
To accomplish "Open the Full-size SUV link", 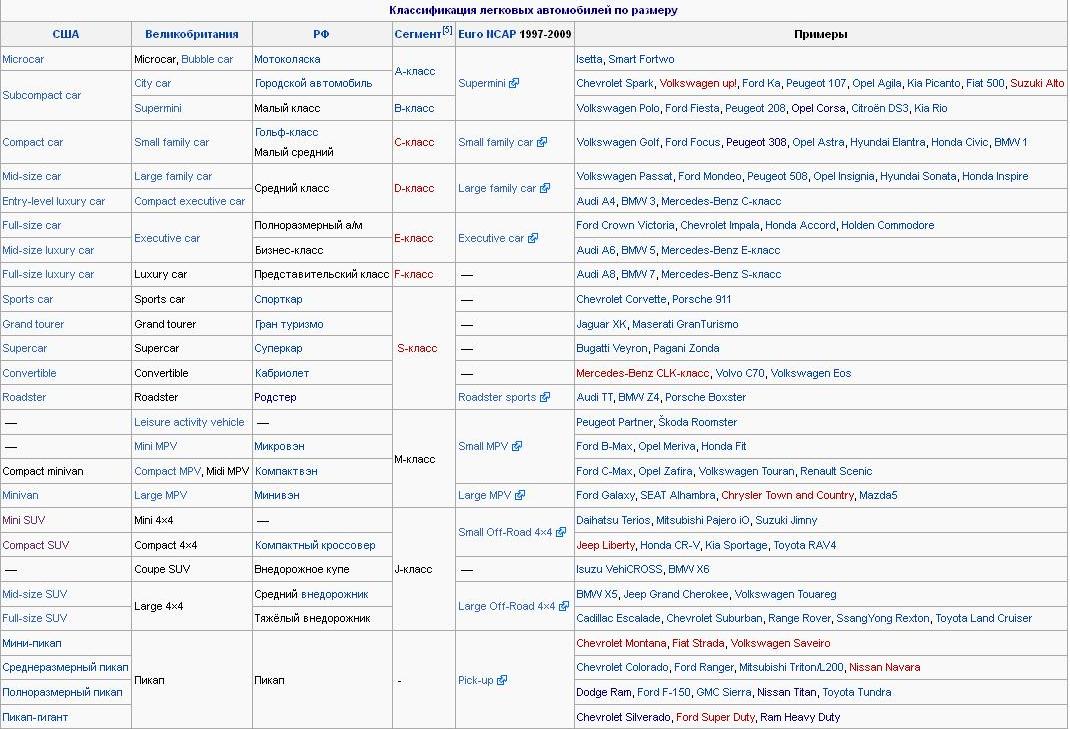I will (35, 618).
